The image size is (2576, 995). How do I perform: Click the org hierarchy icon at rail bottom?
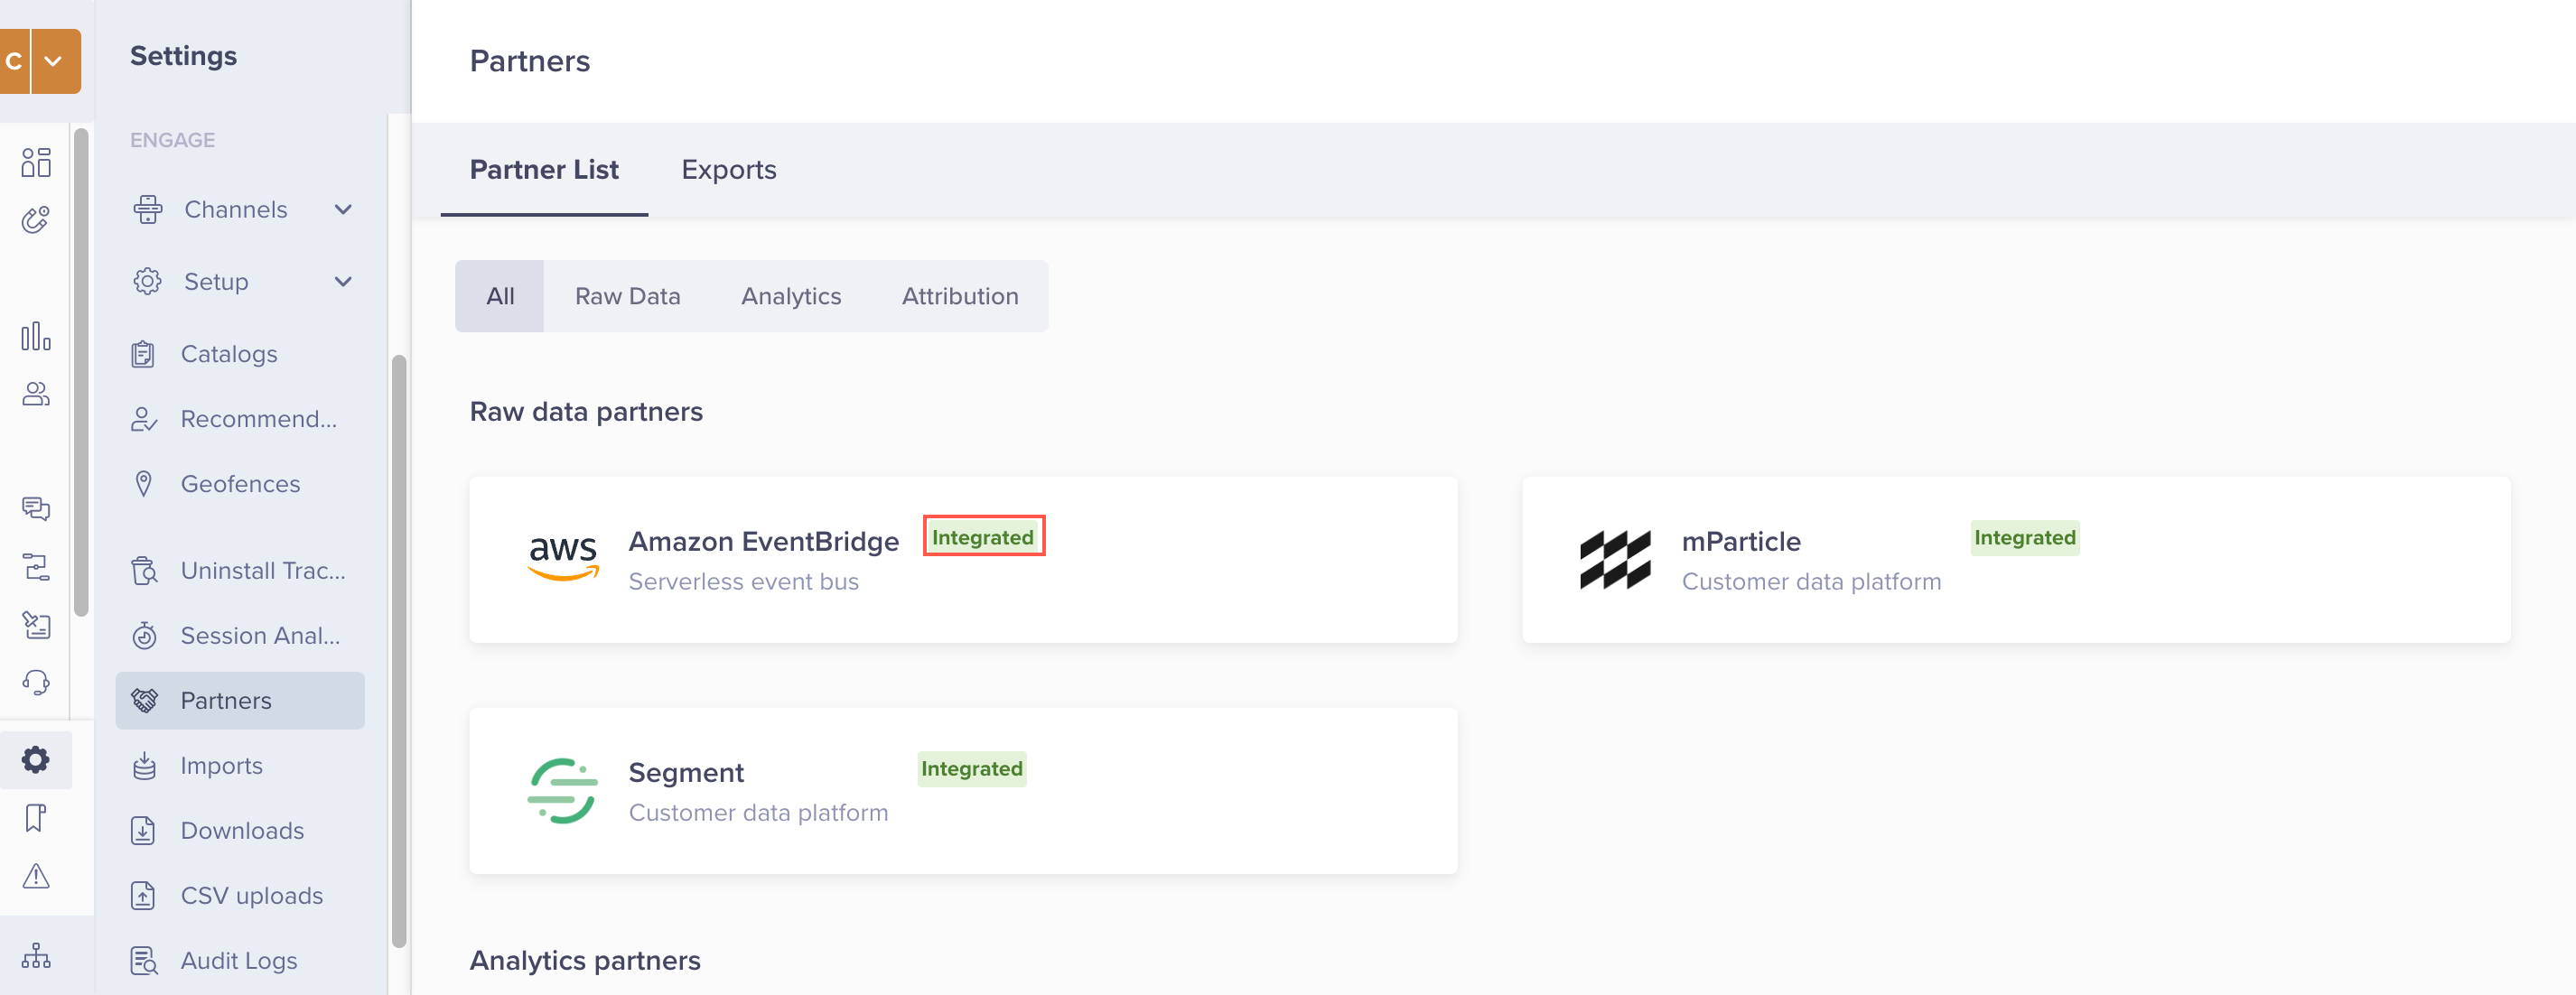(x=36, y=956)
